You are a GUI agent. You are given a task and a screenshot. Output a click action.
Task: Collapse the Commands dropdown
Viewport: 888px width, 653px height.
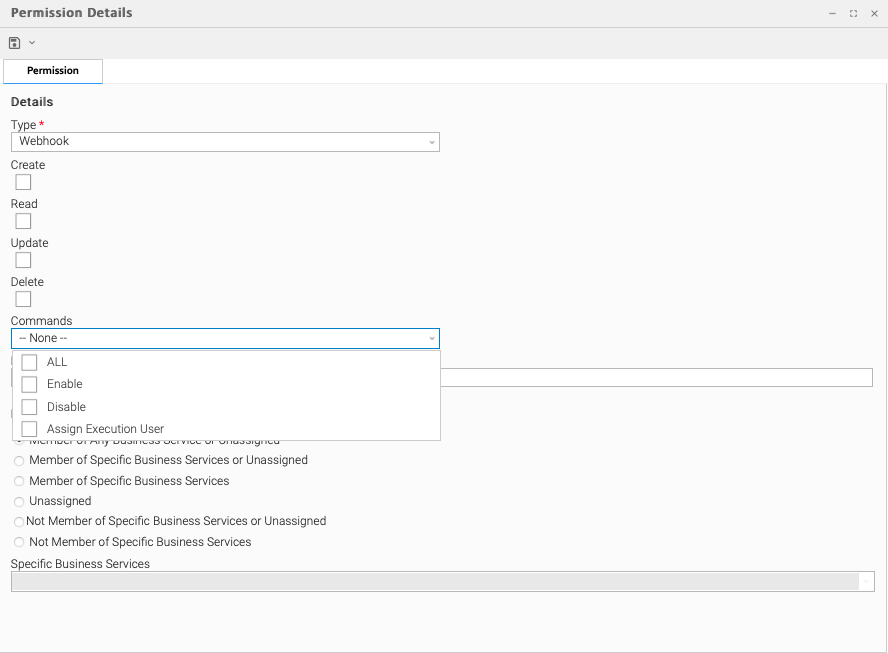[x=431, y=339]
